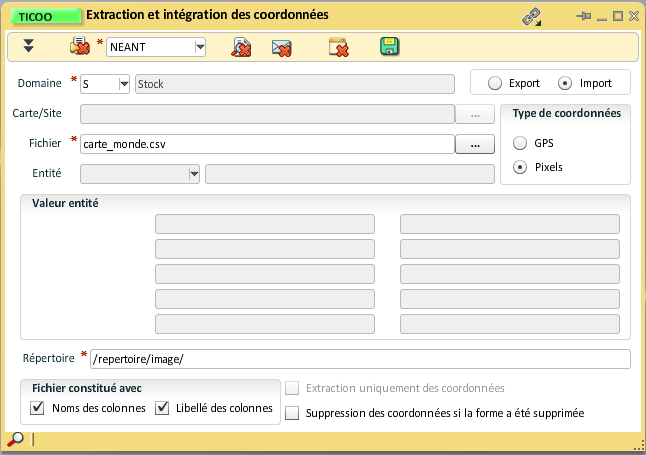This screenshot has width=646, height=455.
Task: Click the pin icon in title bar
Action: [x=584, y=17]
